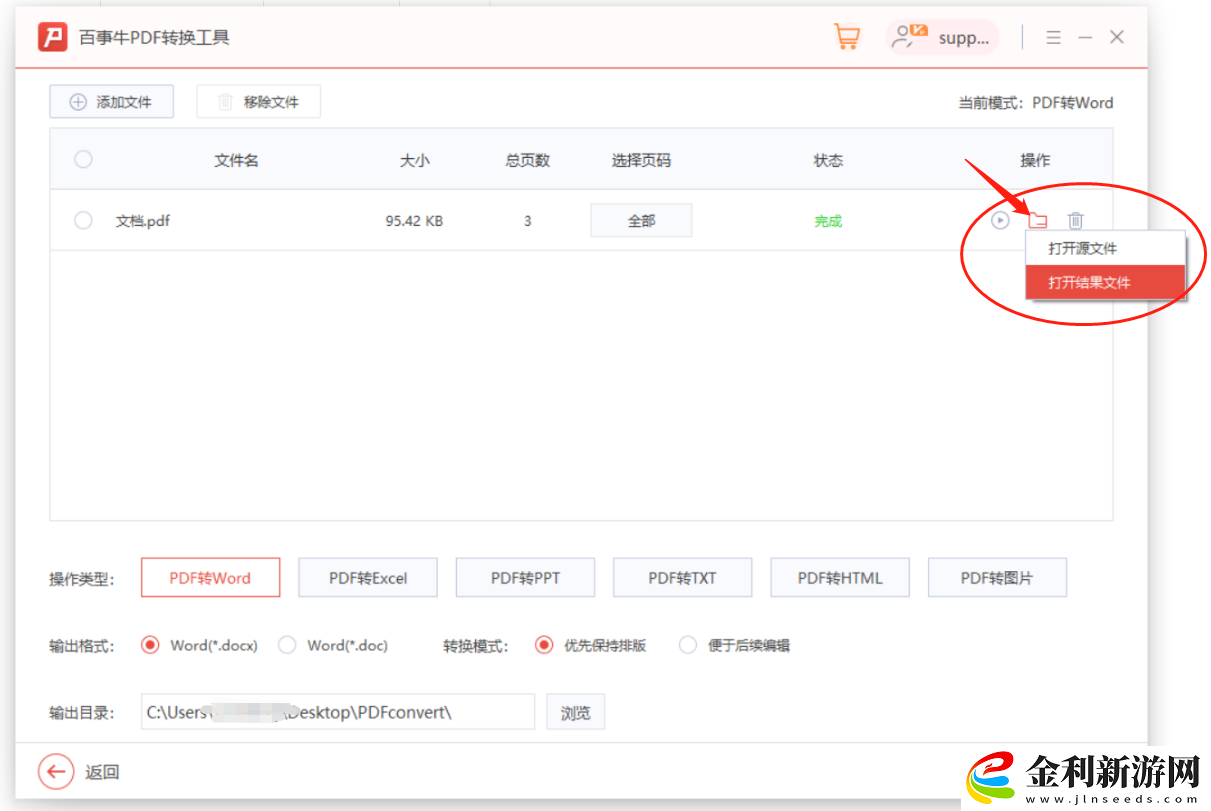Select the 打开源文件 menu entry
The image size is (1211, 811).
click(1105, 248)
